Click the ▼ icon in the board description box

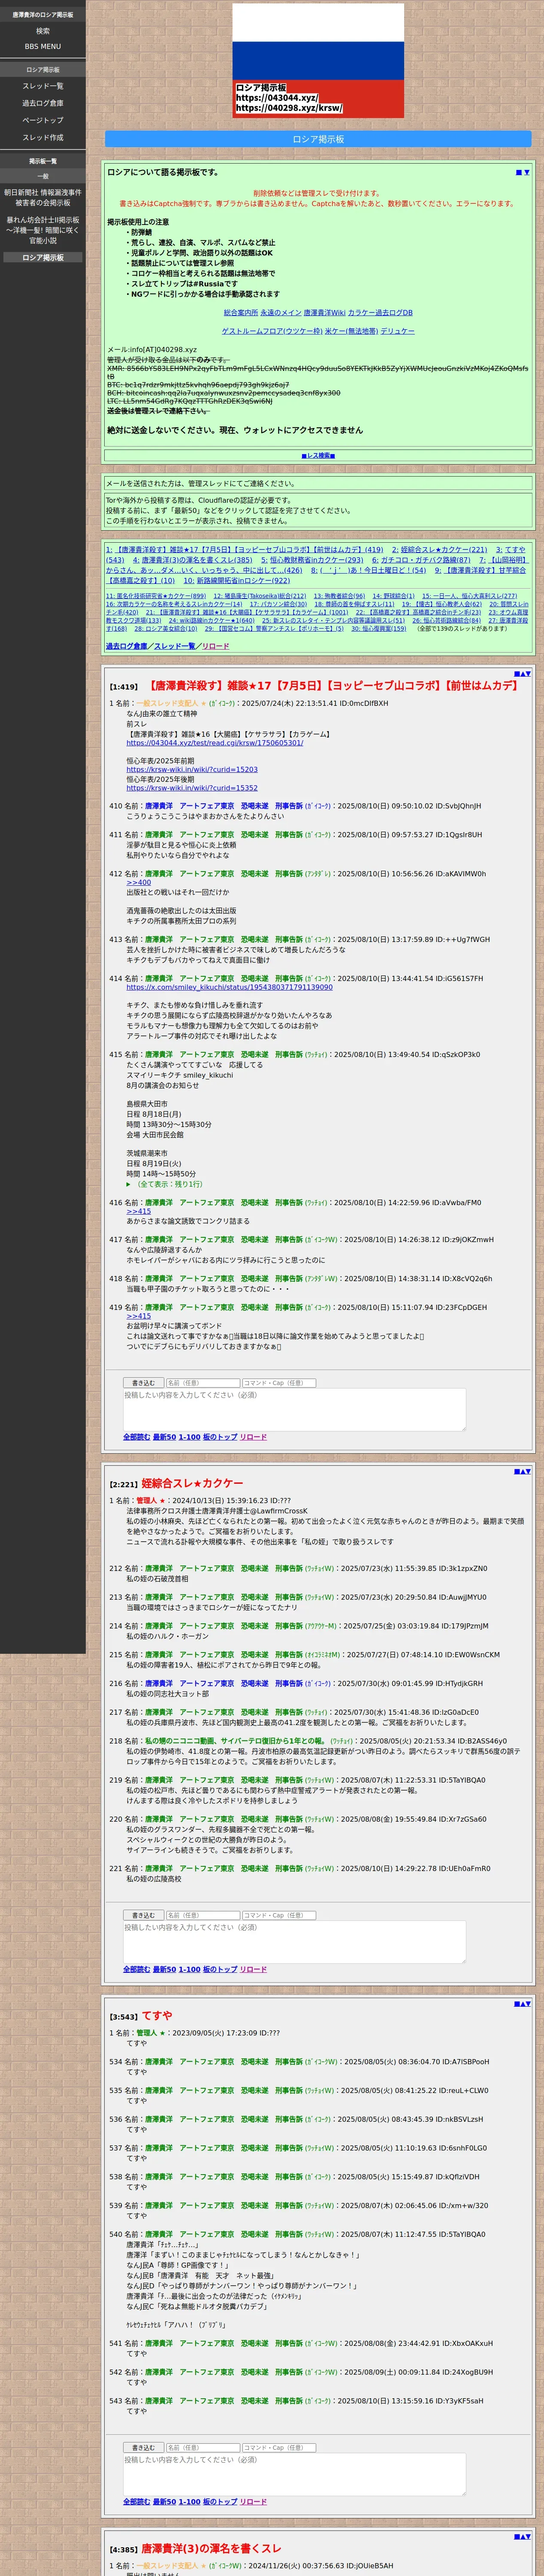527,172
